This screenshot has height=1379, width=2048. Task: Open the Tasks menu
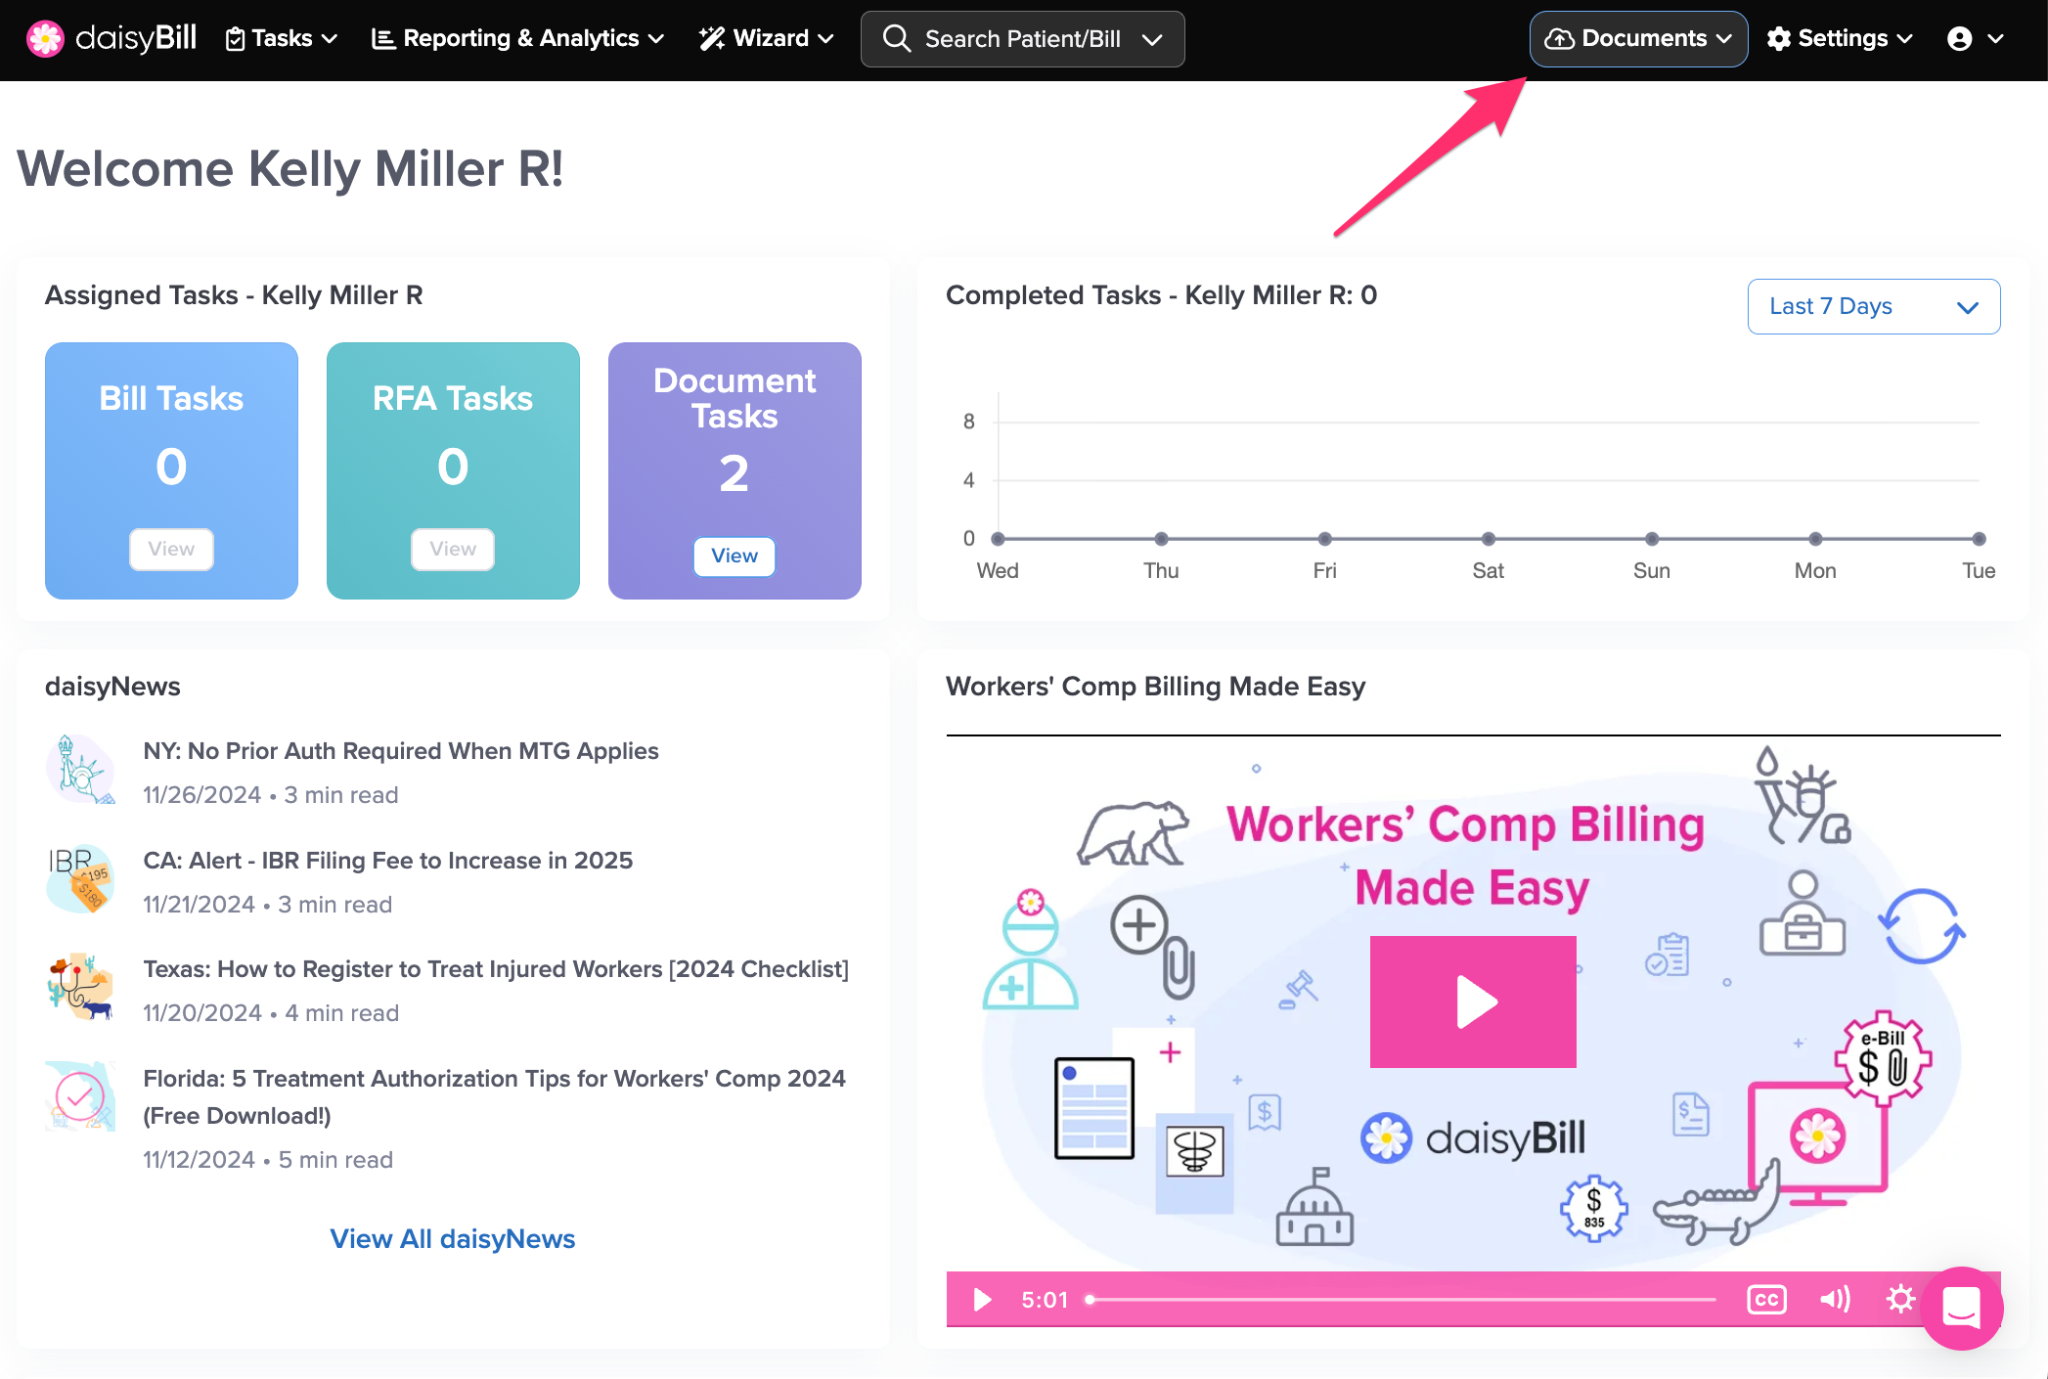click(281, 39)
